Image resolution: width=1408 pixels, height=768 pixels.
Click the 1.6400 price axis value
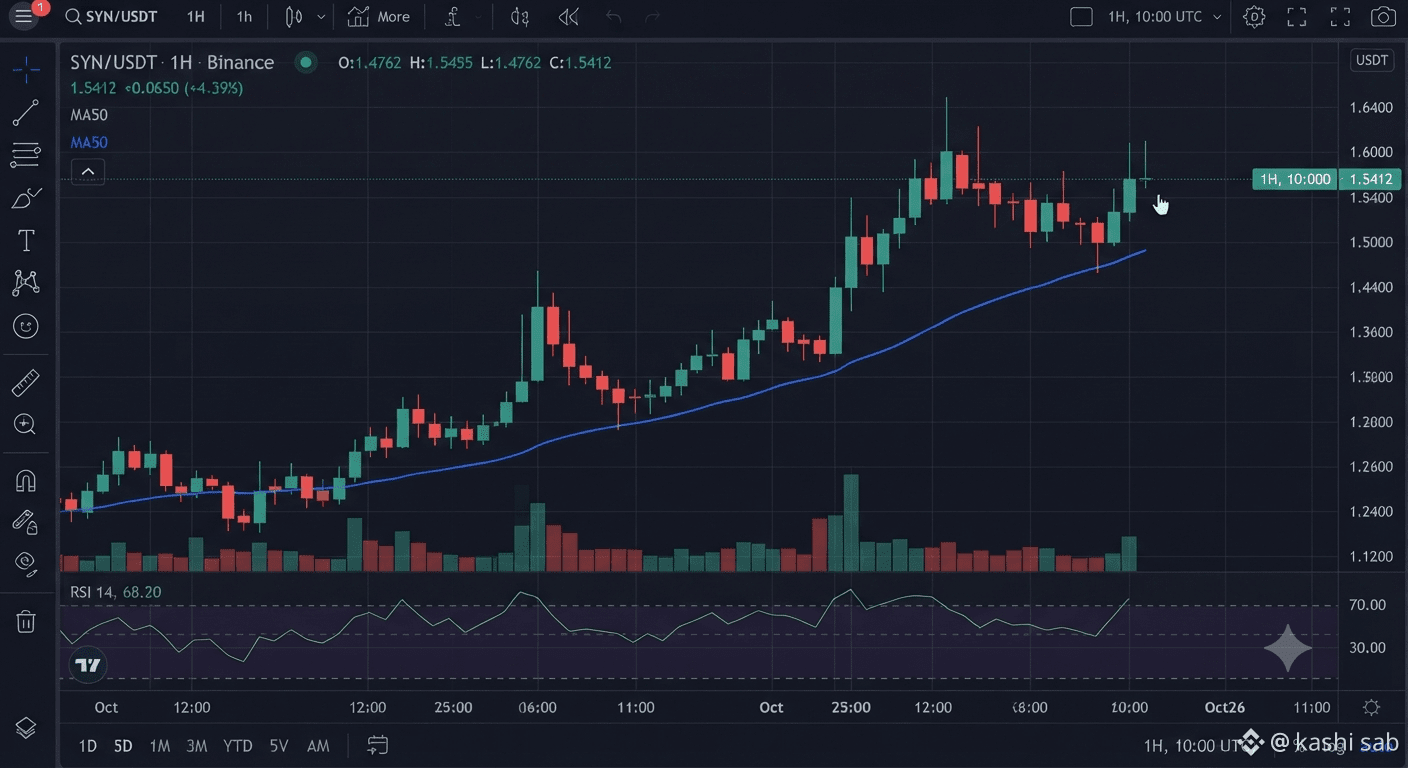point(1371,108)
